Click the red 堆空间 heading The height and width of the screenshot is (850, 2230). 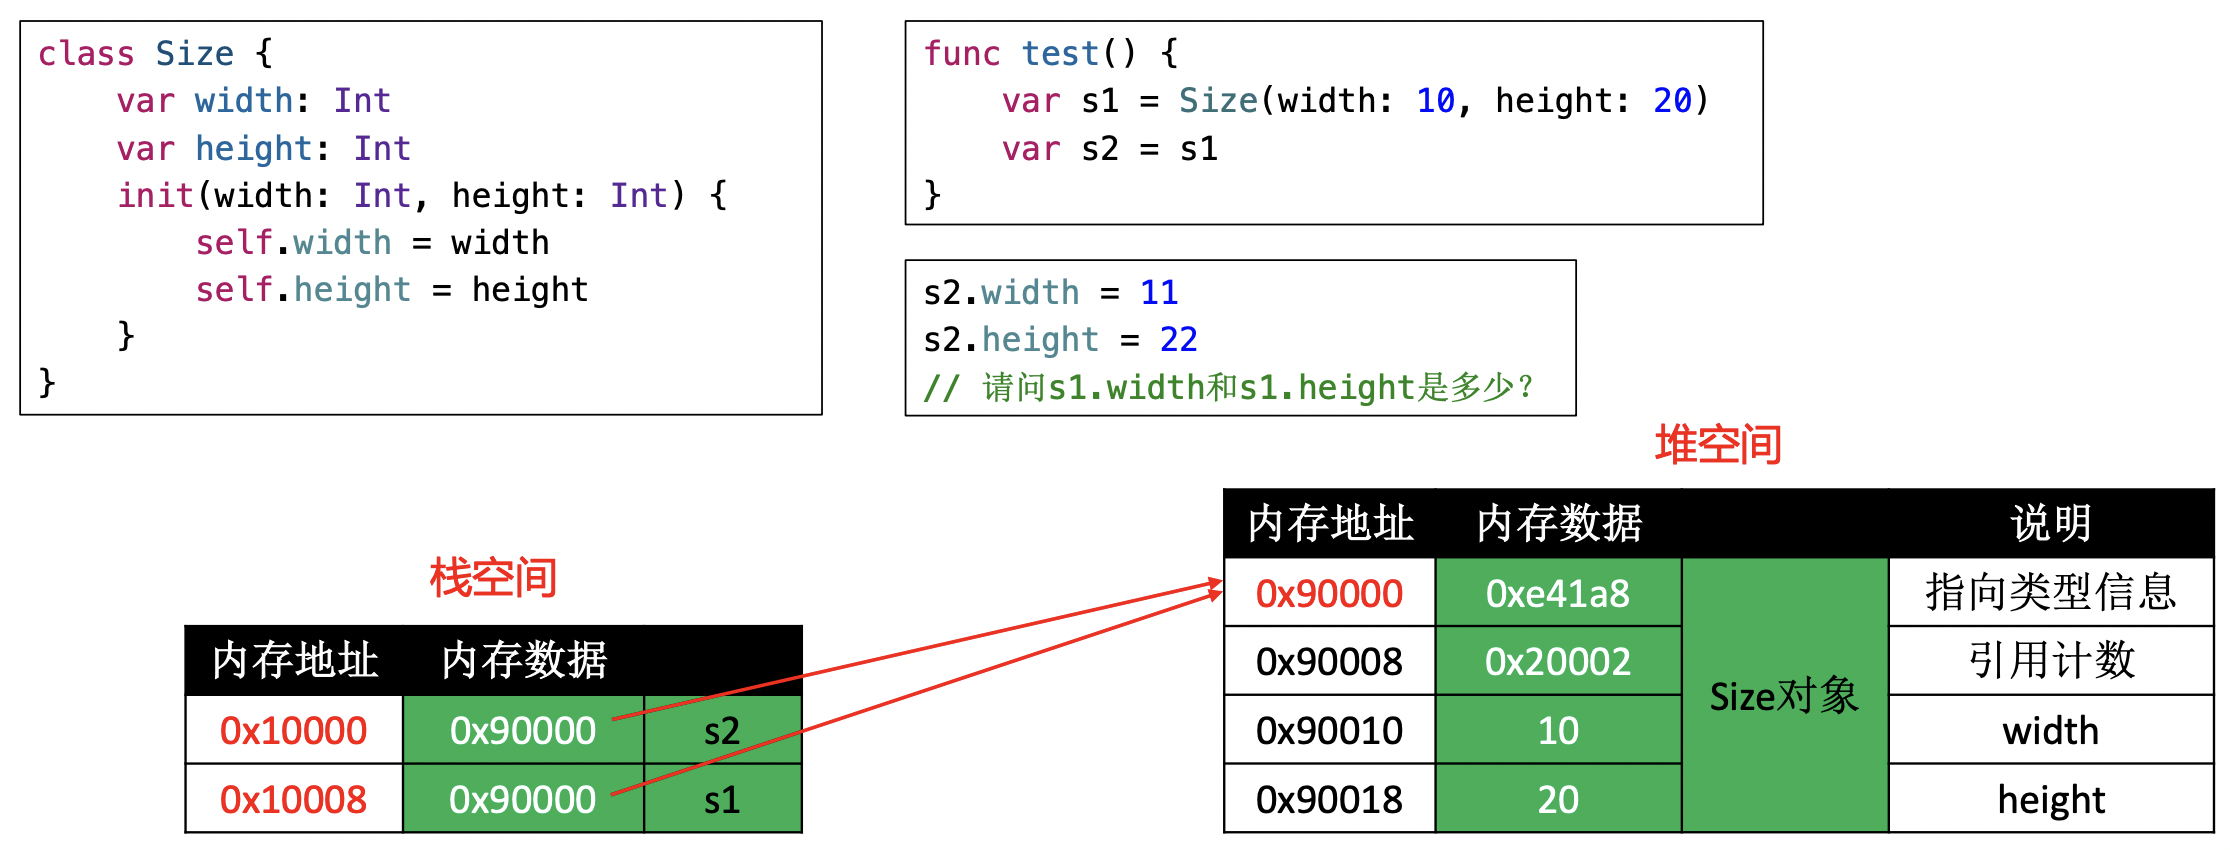(1717, 444)
